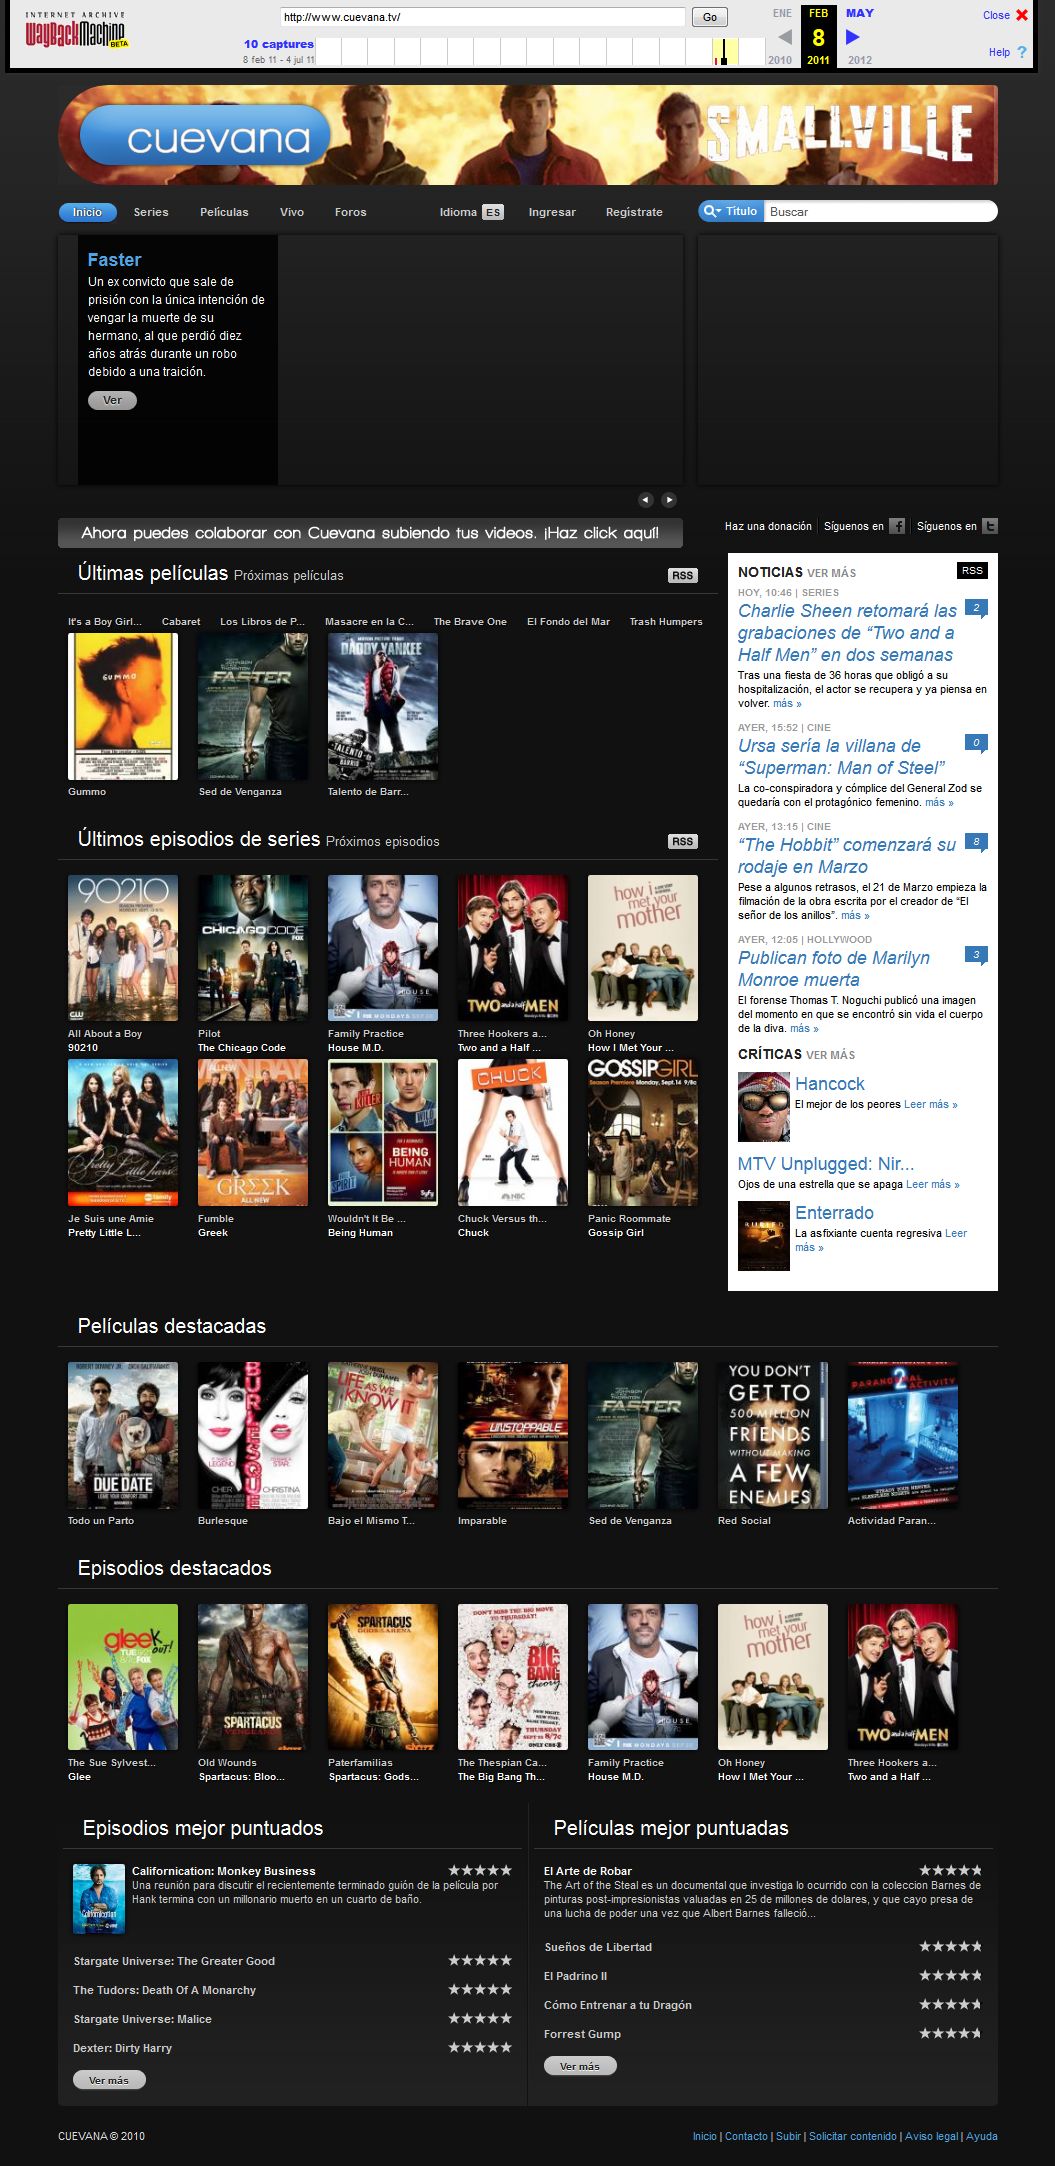
Task: Click Ingresar to log in
Action: (x=552, y=212)
